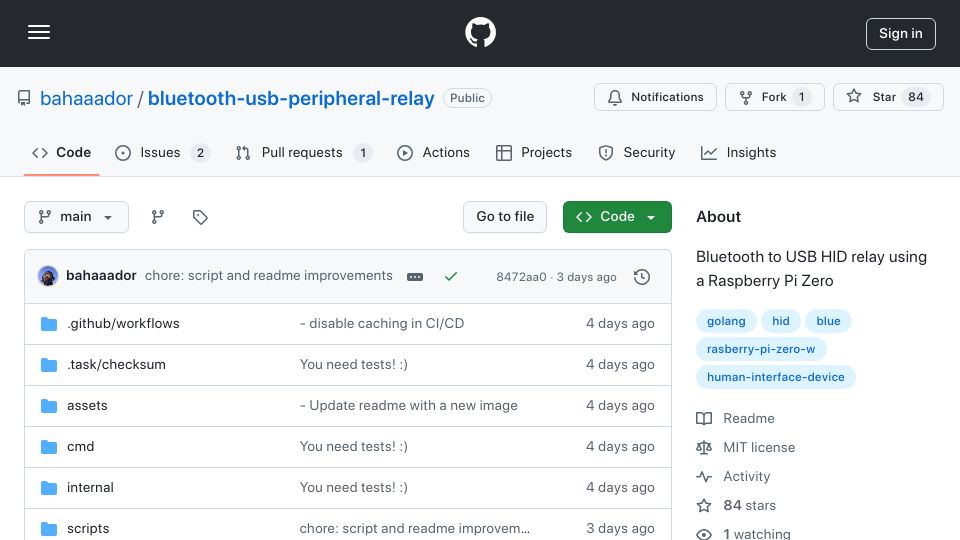Open commit history clock icon
The width and height of the screenshot is (960, 540).
coord(642,277)
